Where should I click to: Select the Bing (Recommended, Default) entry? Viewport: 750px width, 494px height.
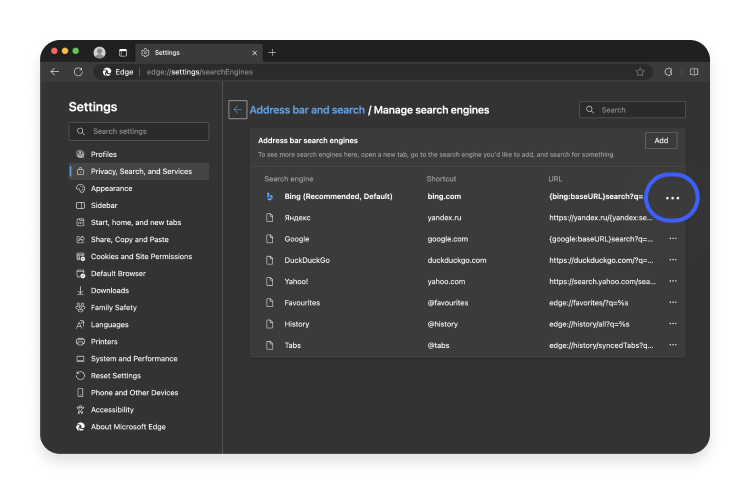click(338, 197)
